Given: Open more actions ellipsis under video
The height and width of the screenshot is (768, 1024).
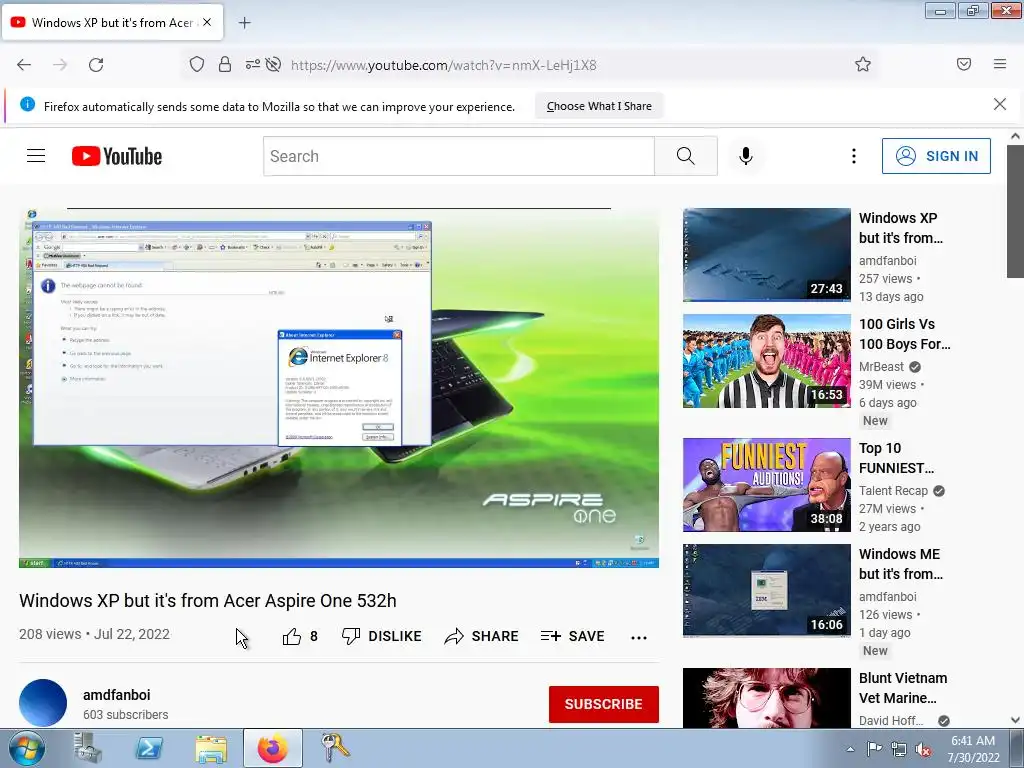Looking at the screenshot, I should [639, 637].
